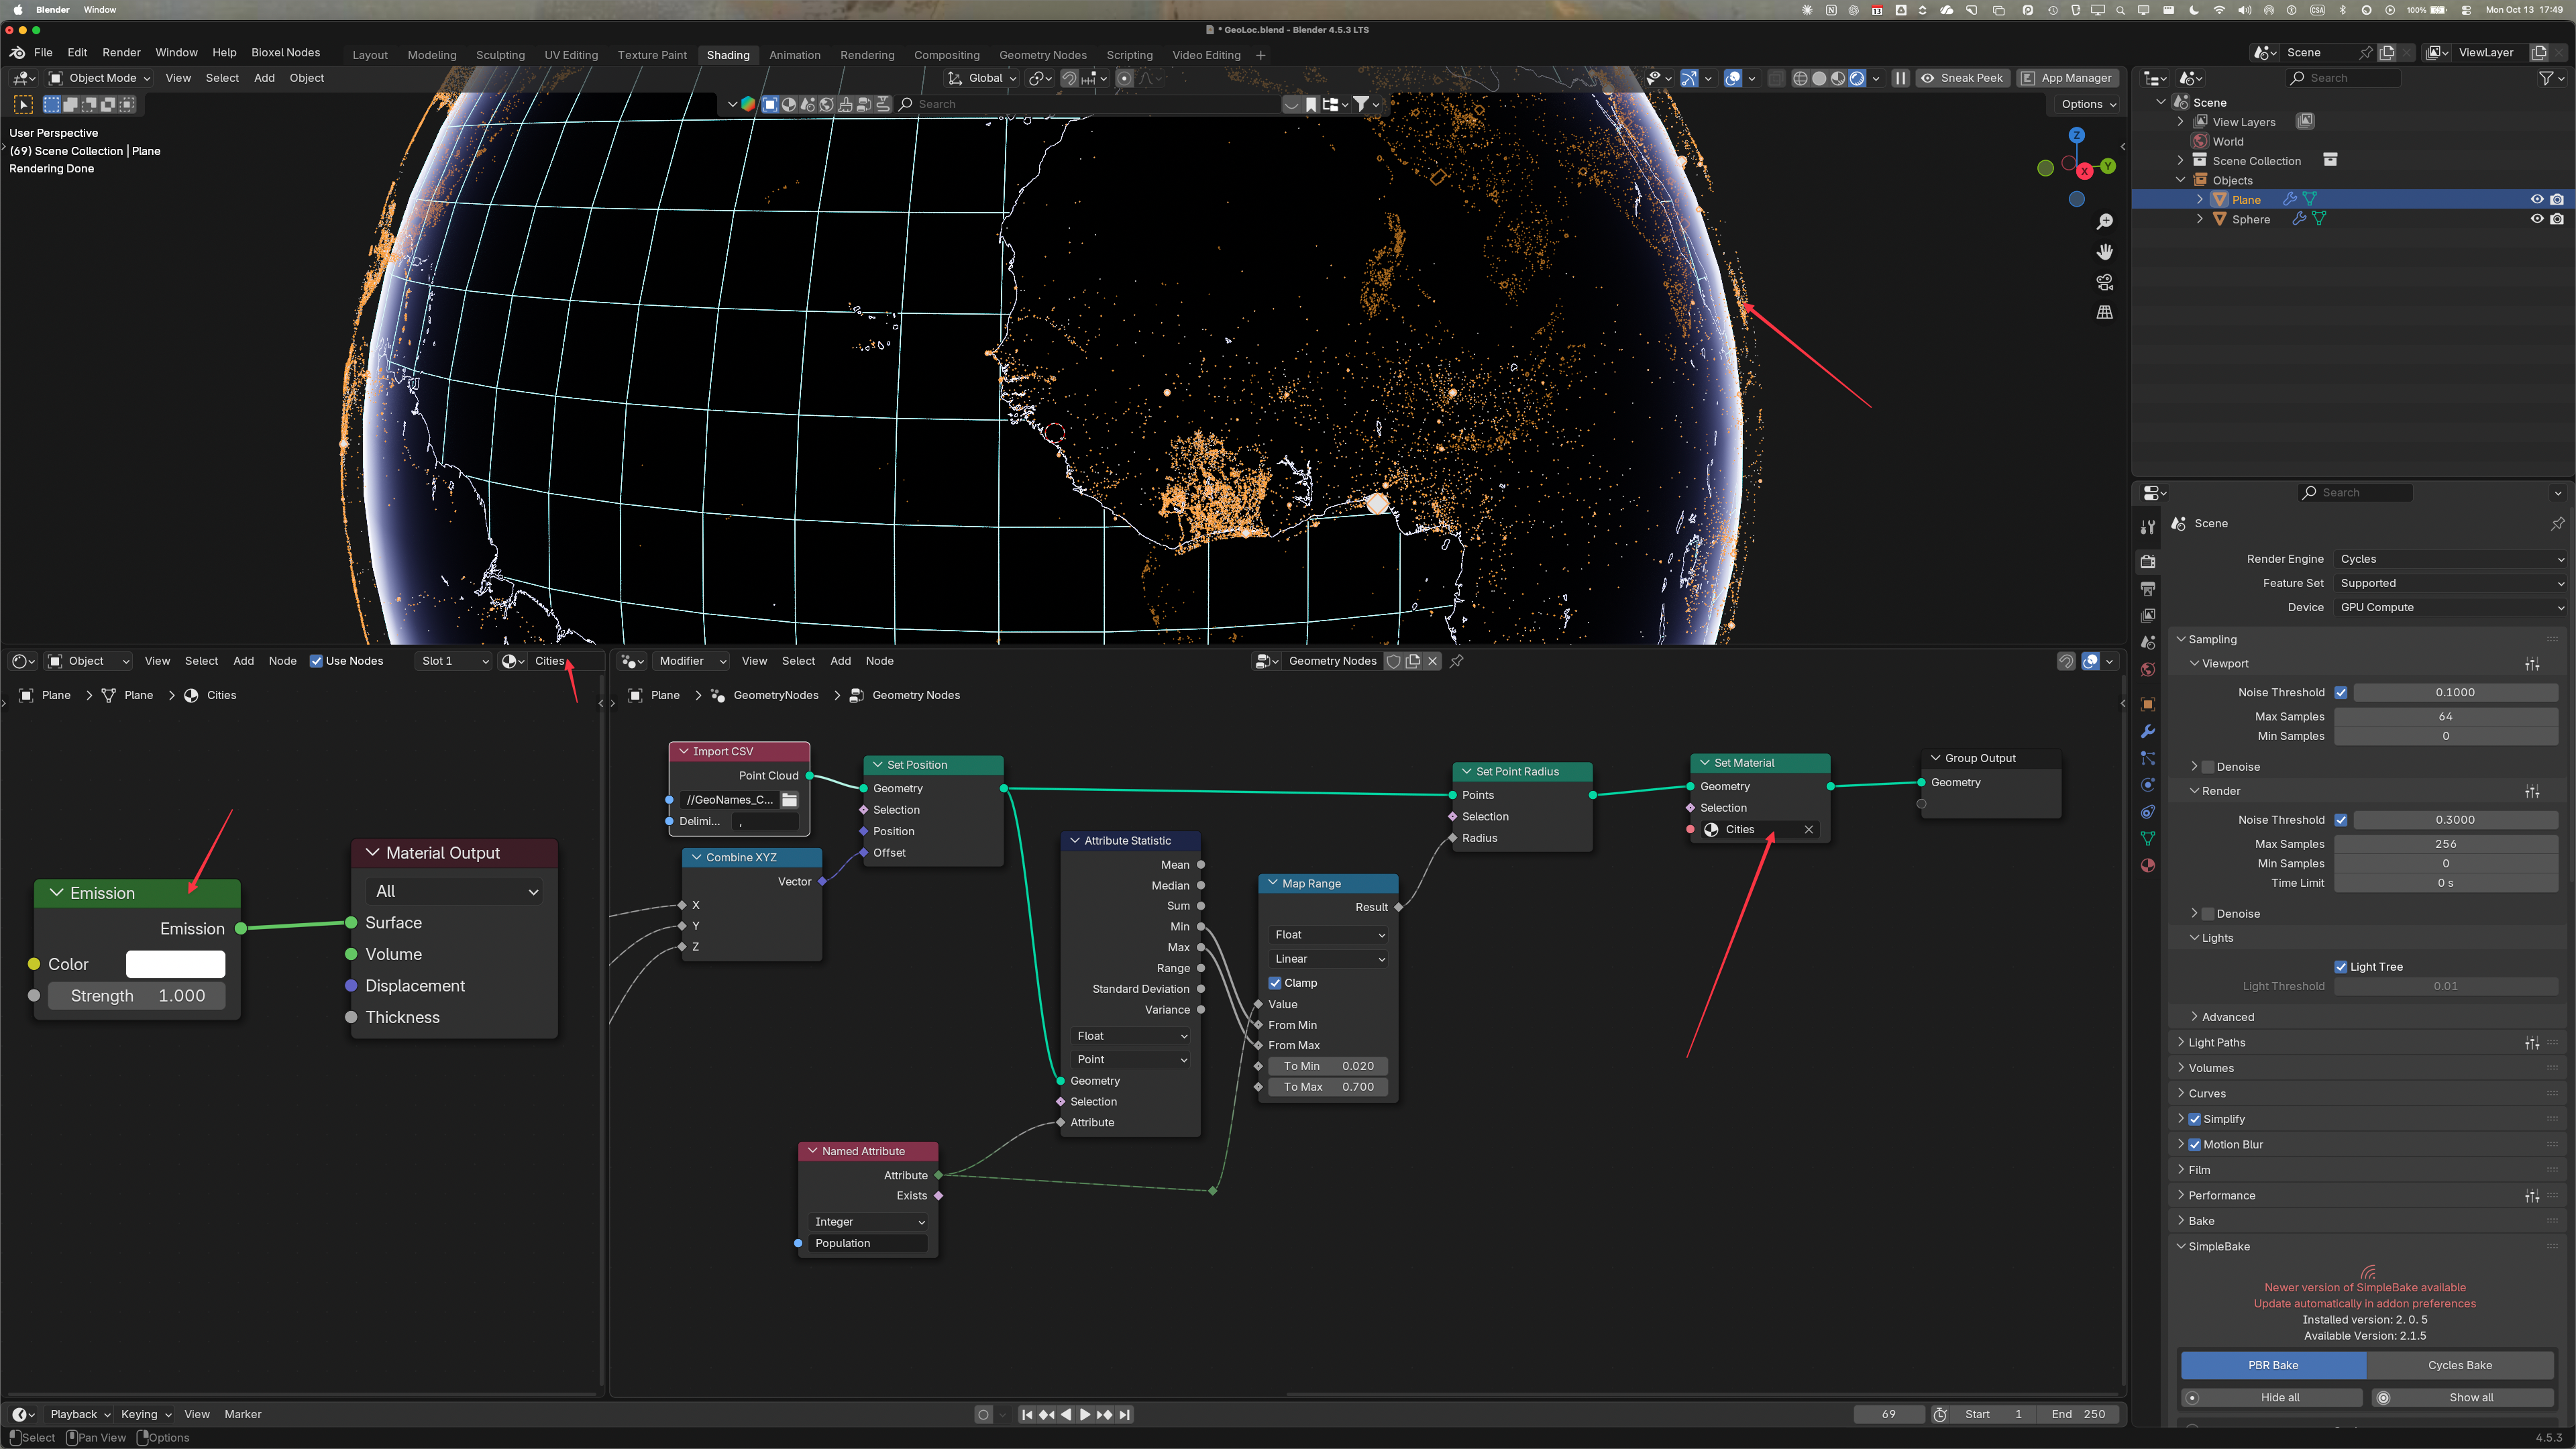The image size is (2576, 1449).
Task: Open the Object Constraints properties tab
Action: click(x=2148, y=812)
